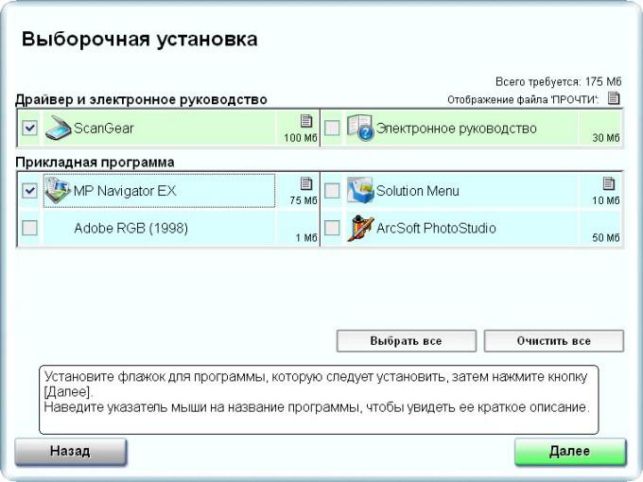Screen dimensions: 643x482
Task: Click the '100 Мб' size of ScanGear
Action: [301, 138]
